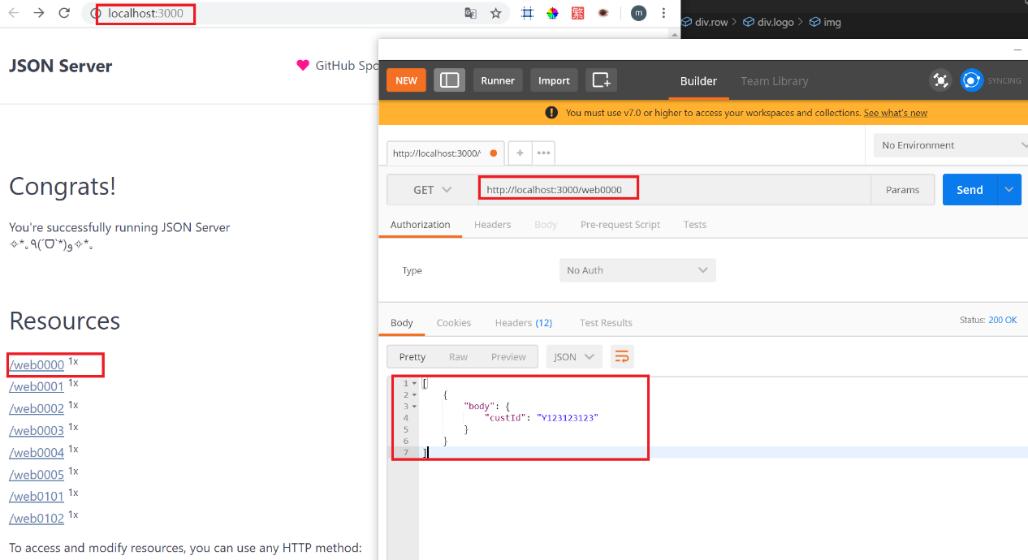This screenshot has width=1028, height=560.
Task: Collapse JSON line 1 fold arrow
Action: click(414, 383)
